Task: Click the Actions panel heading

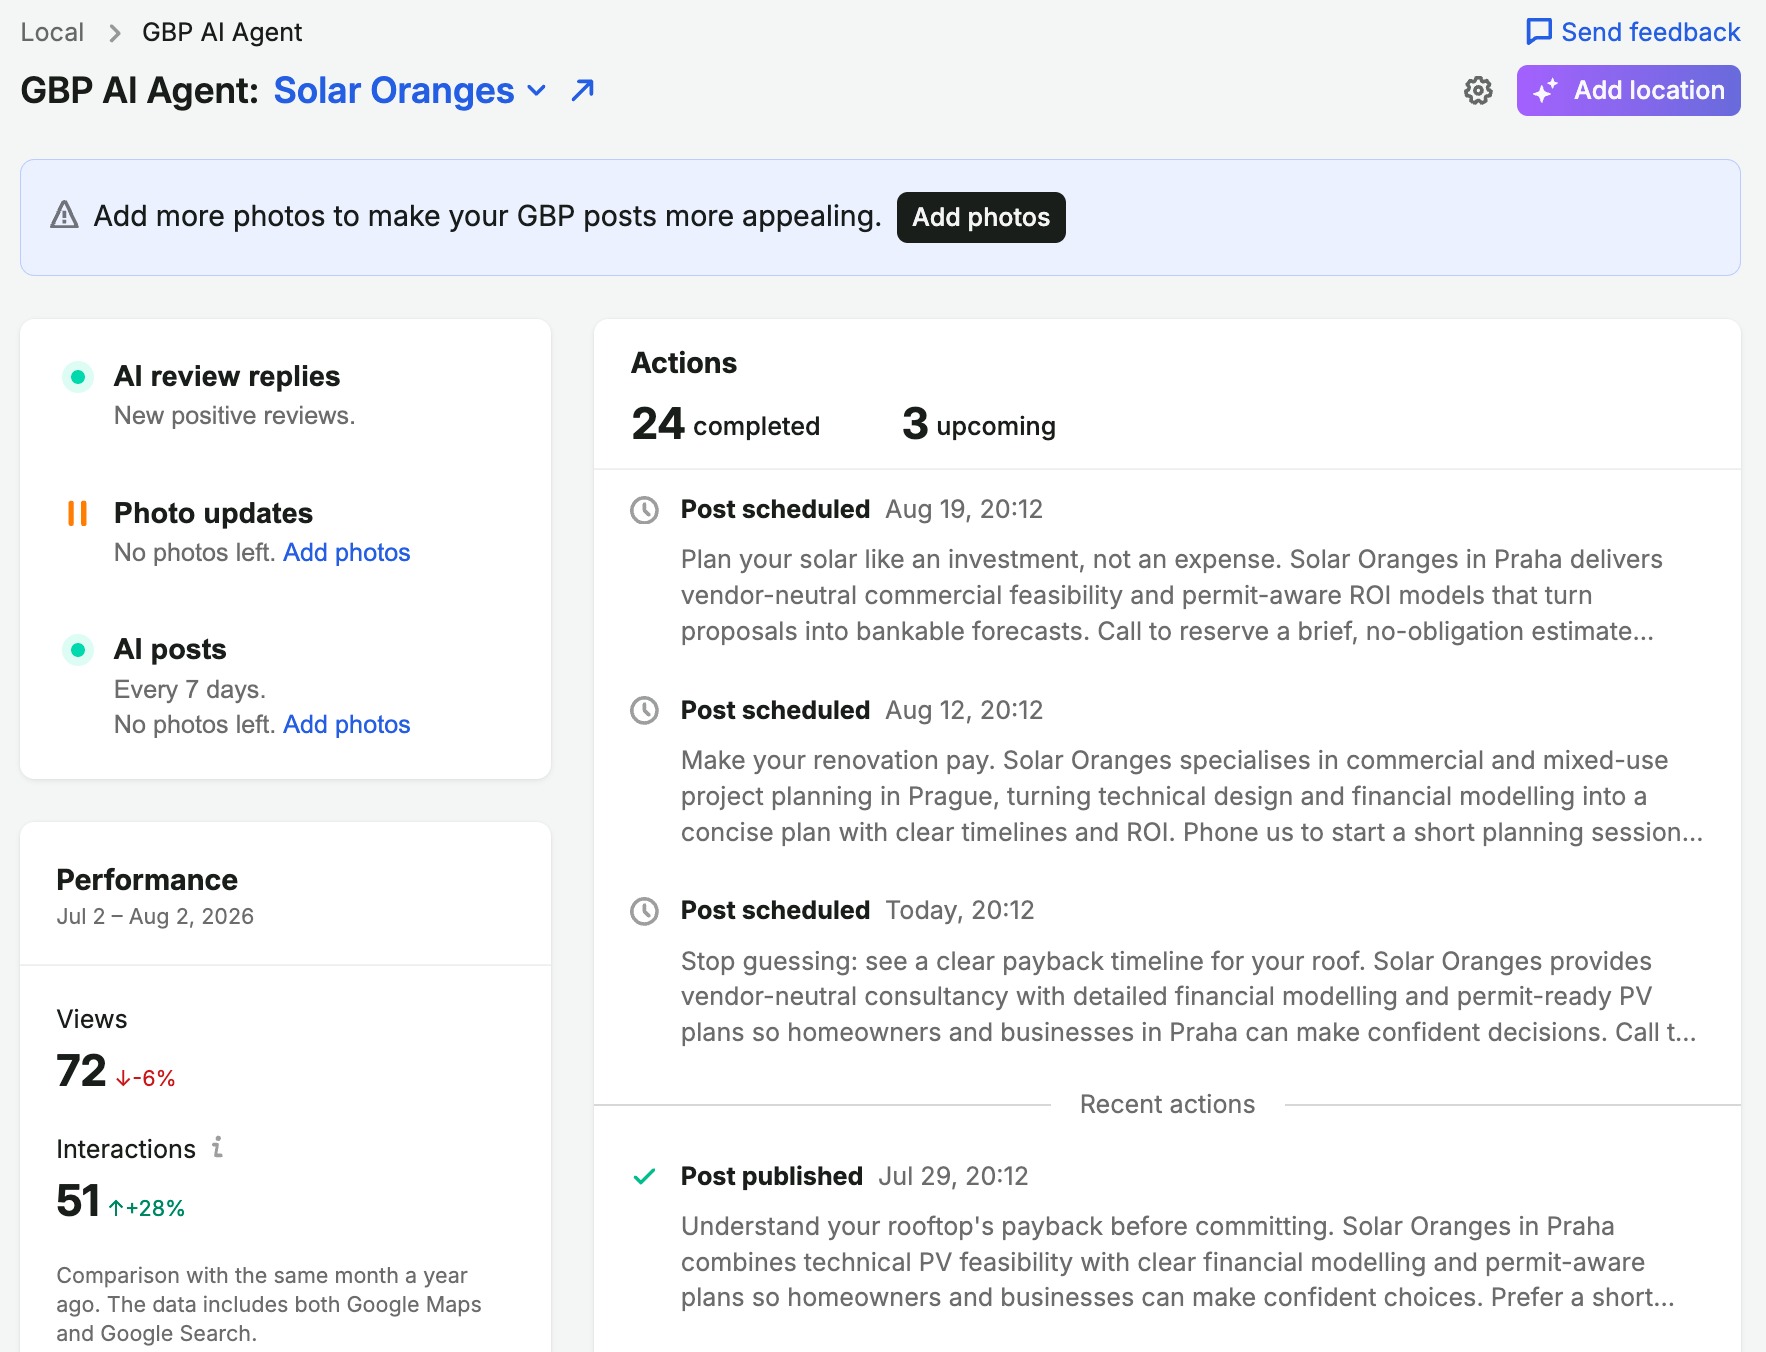Action: (684, 363)
